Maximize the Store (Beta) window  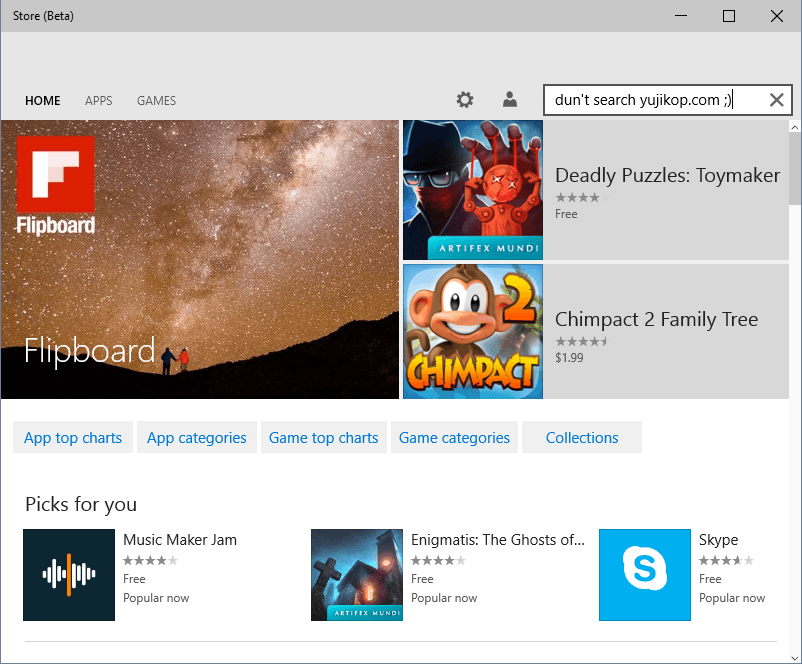(x=729, y=16)
